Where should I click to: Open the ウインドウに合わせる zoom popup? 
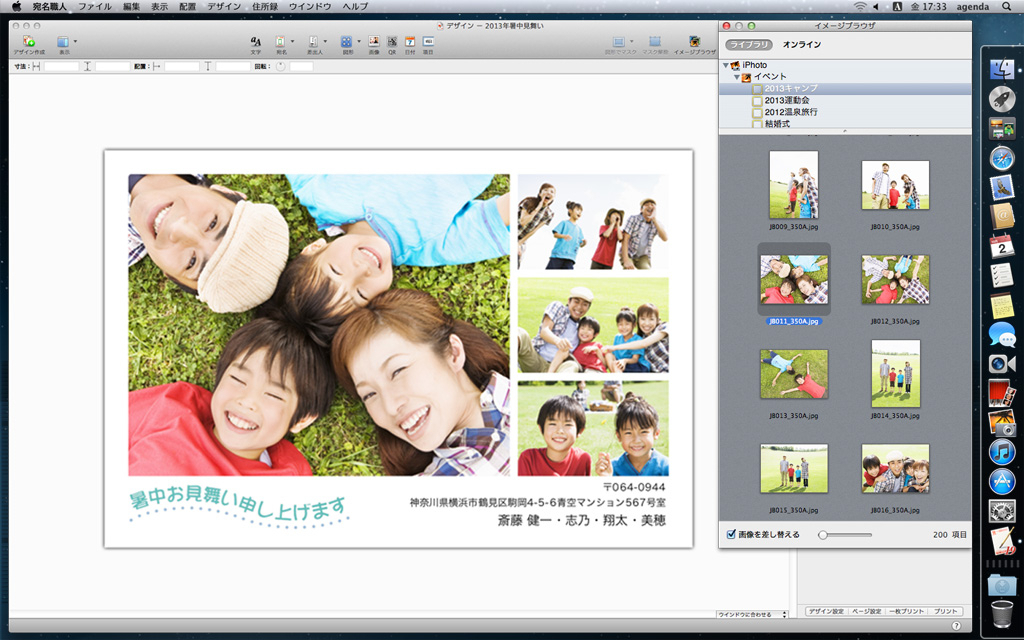(752, 615)
